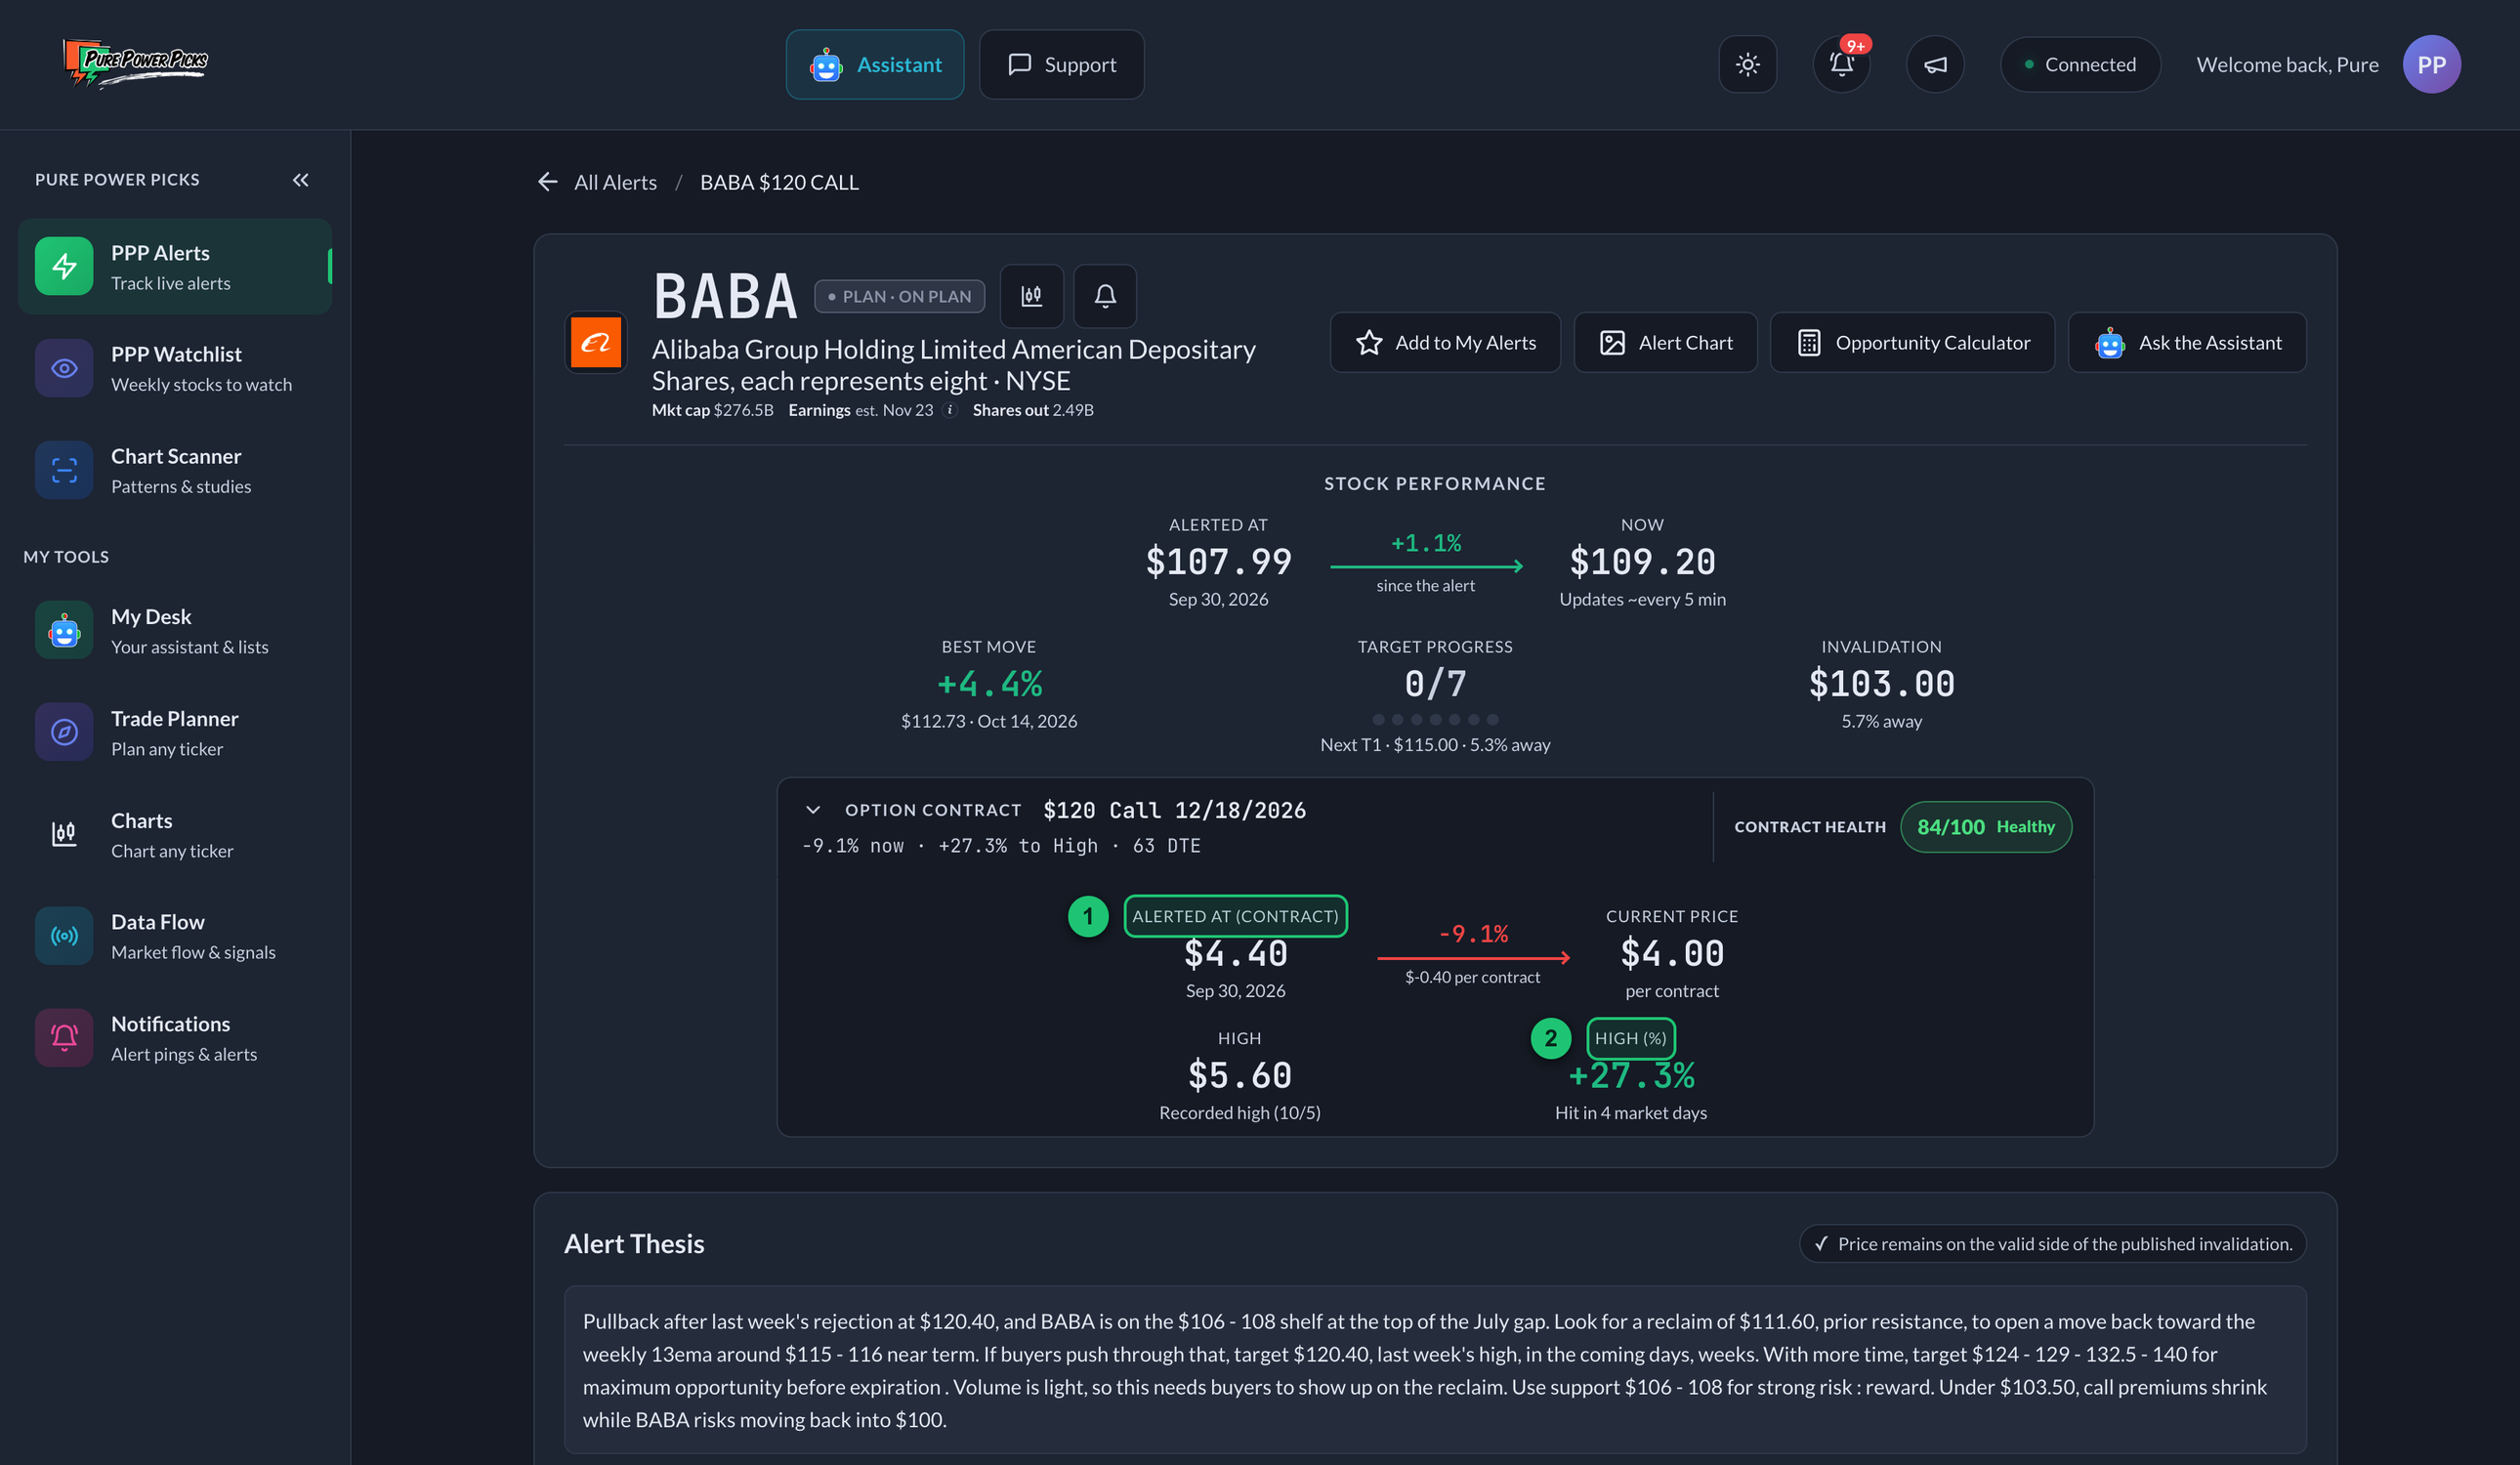The height and width of the screenshot is (1465, 2520).
Task: Click the earnings info icon
Action: (950, 410)
